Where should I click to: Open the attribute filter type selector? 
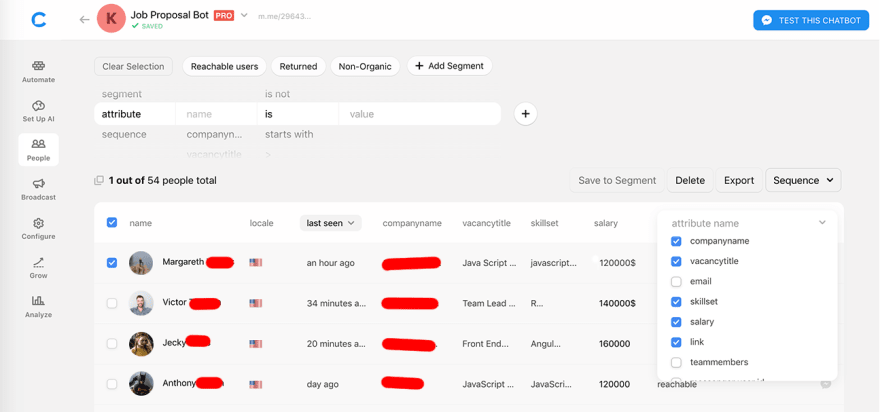coord(135,114)
